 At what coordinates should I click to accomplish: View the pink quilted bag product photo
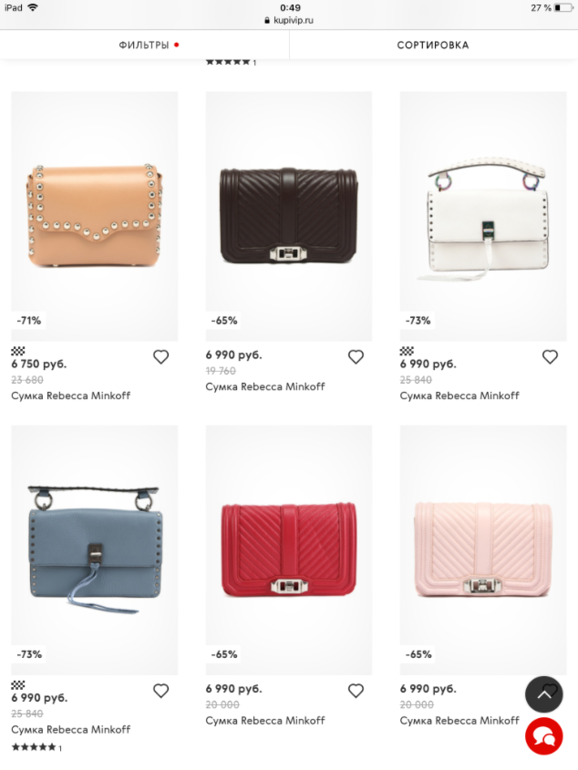[483, 550]
